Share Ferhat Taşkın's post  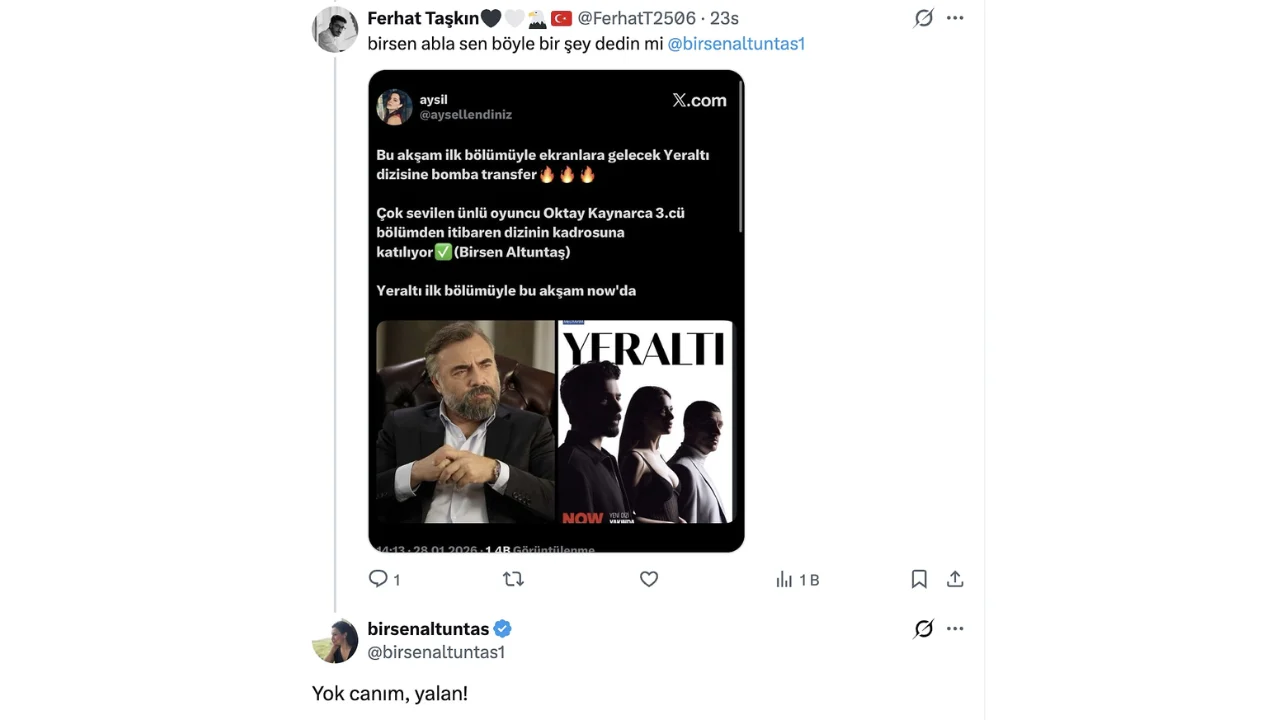(955, 579)
